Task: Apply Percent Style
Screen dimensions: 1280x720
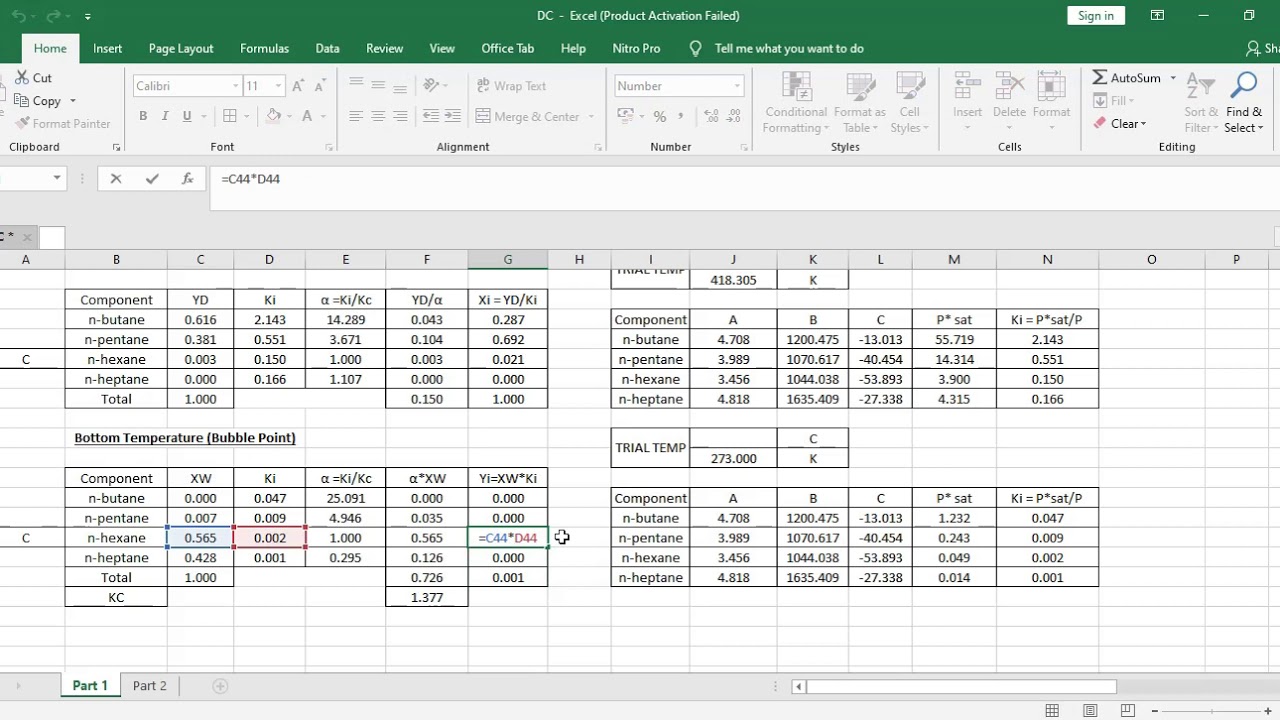Action: 659,116
